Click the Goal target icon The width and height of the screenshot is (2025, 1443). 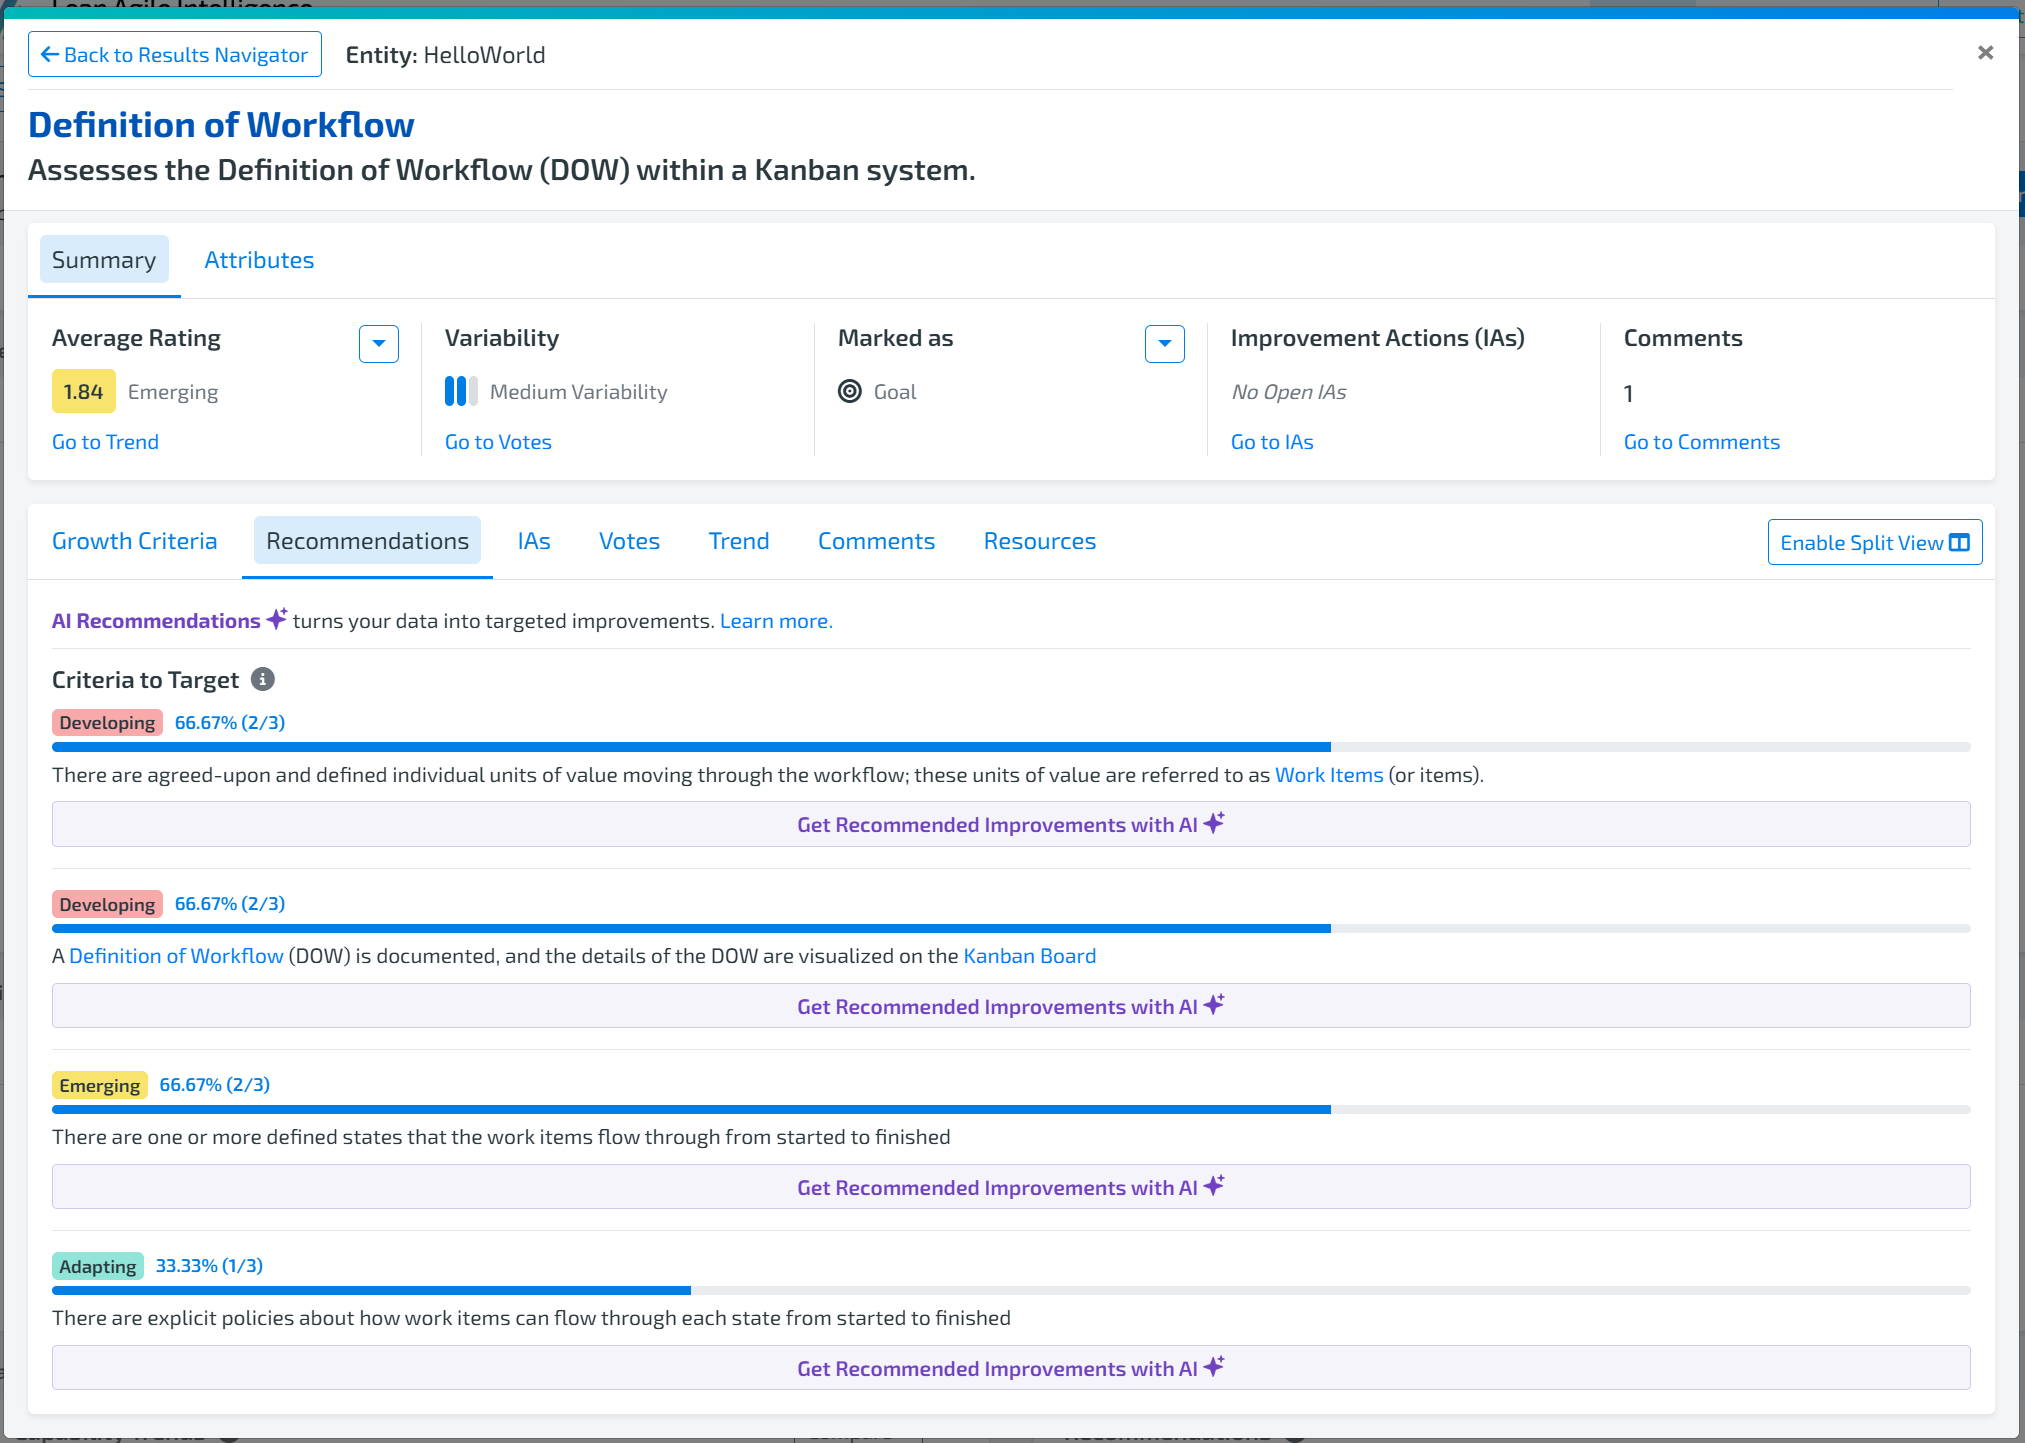click(849, 392)
